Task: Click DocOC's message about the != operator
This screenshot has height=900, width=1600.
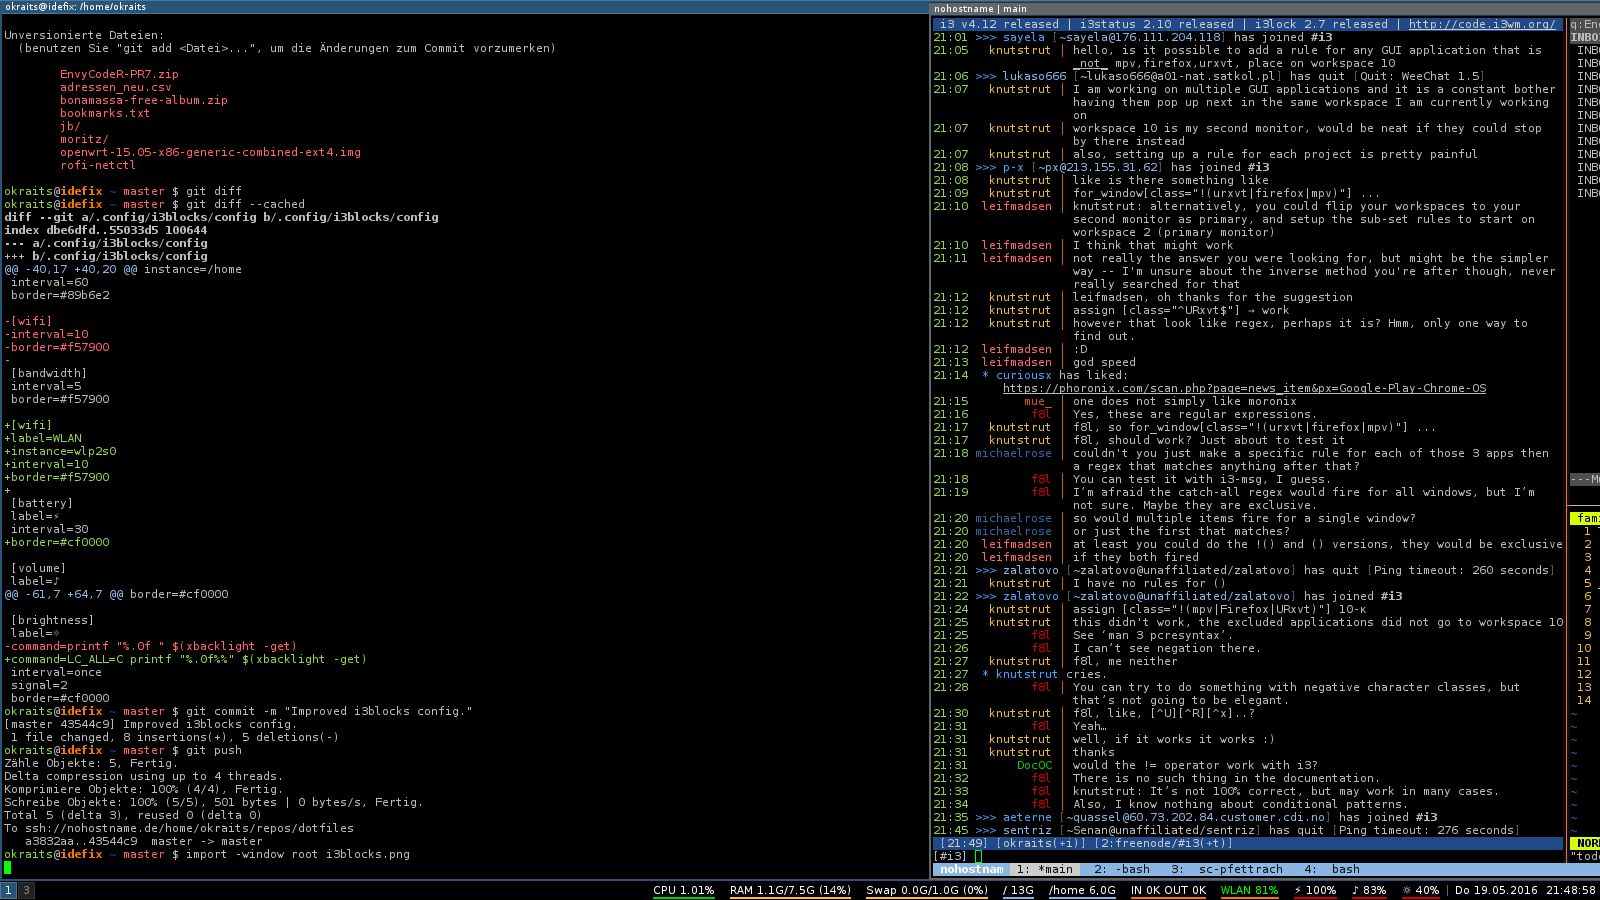Action: [x=1195, y=765]
